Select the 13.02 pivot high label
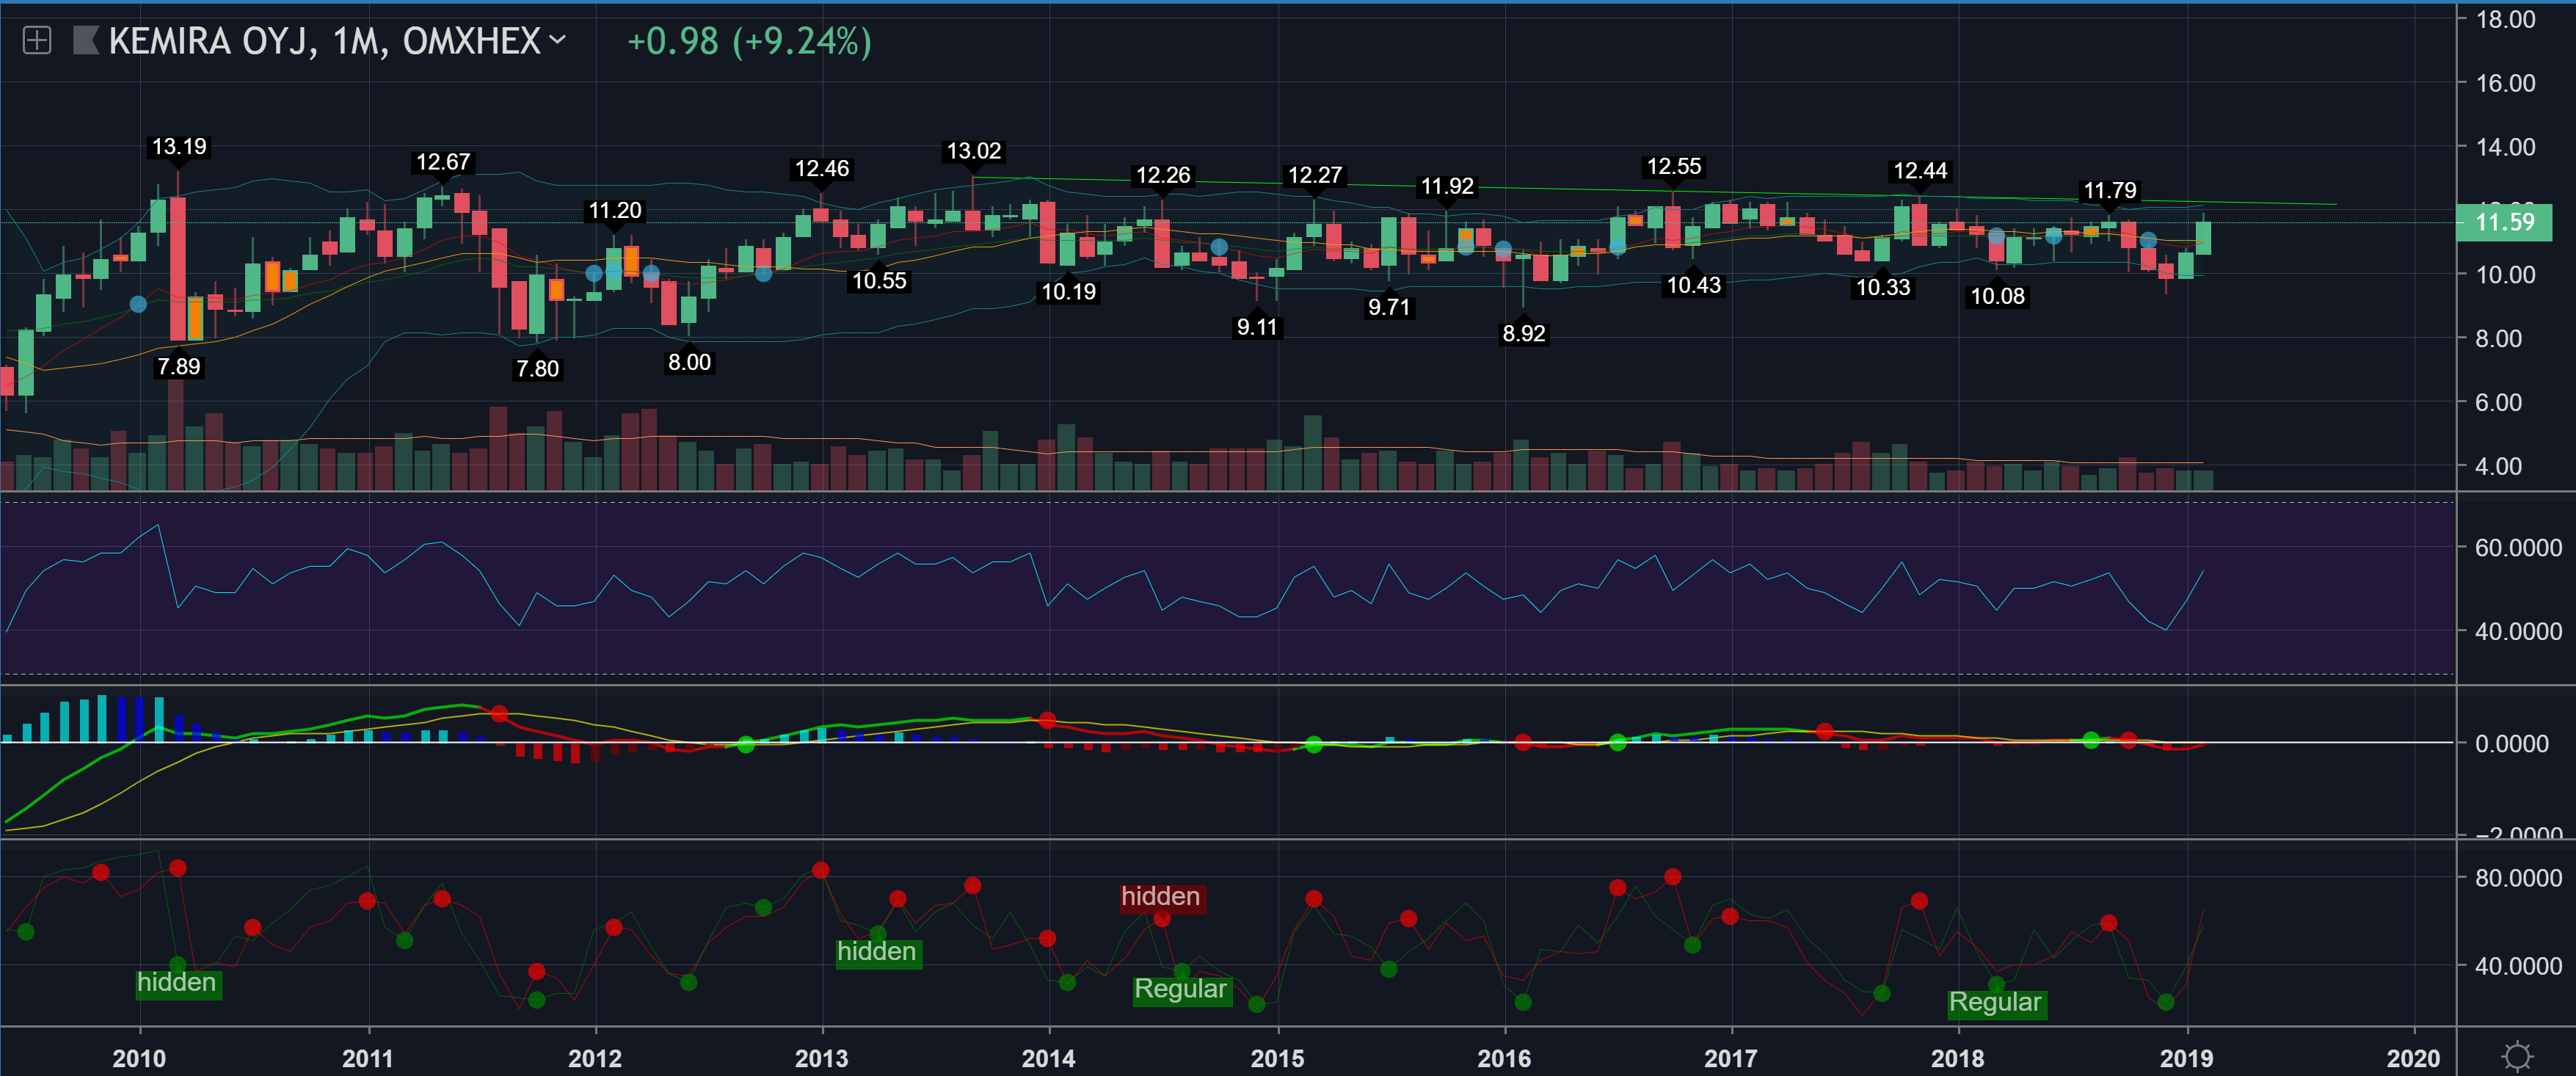This screenshot has height=1076, width=2576. (x=973, y=151)
